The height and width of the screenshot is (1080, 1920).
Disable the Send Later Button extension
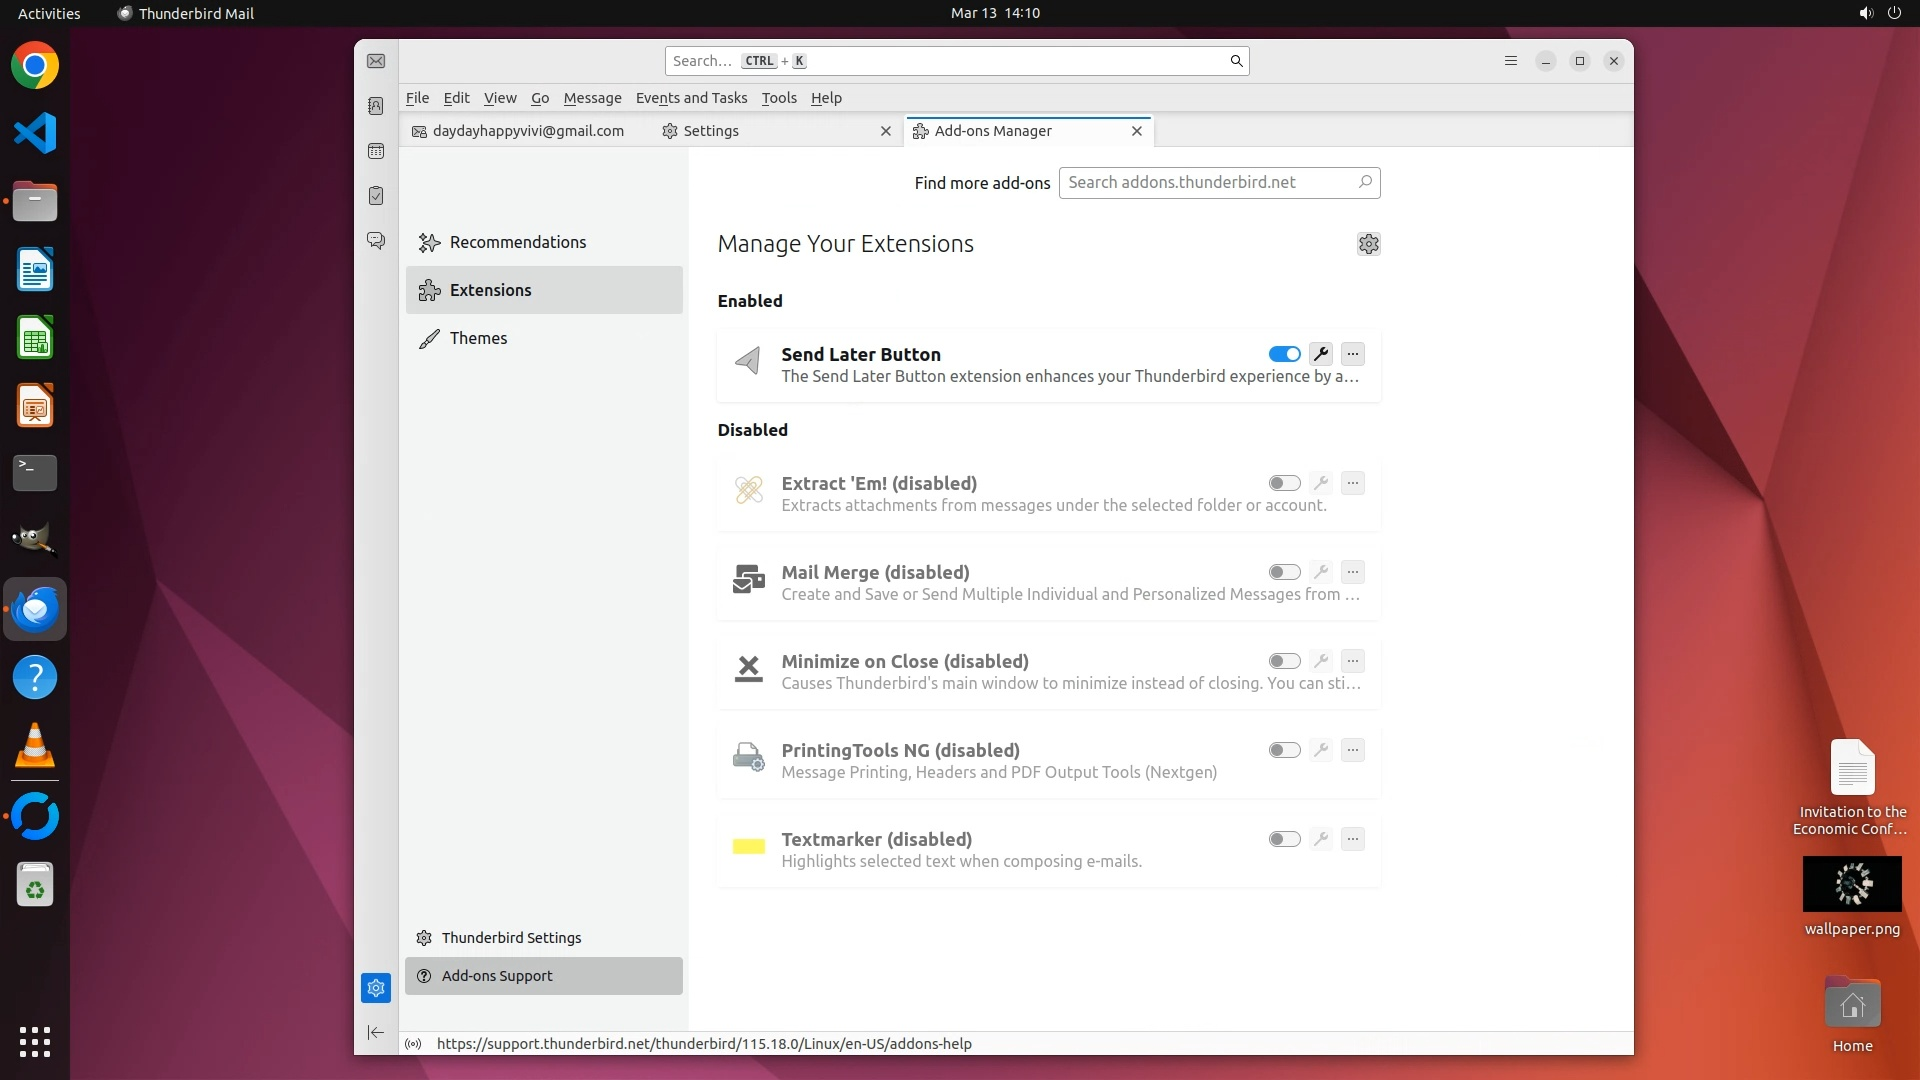tap(1284, 354)
